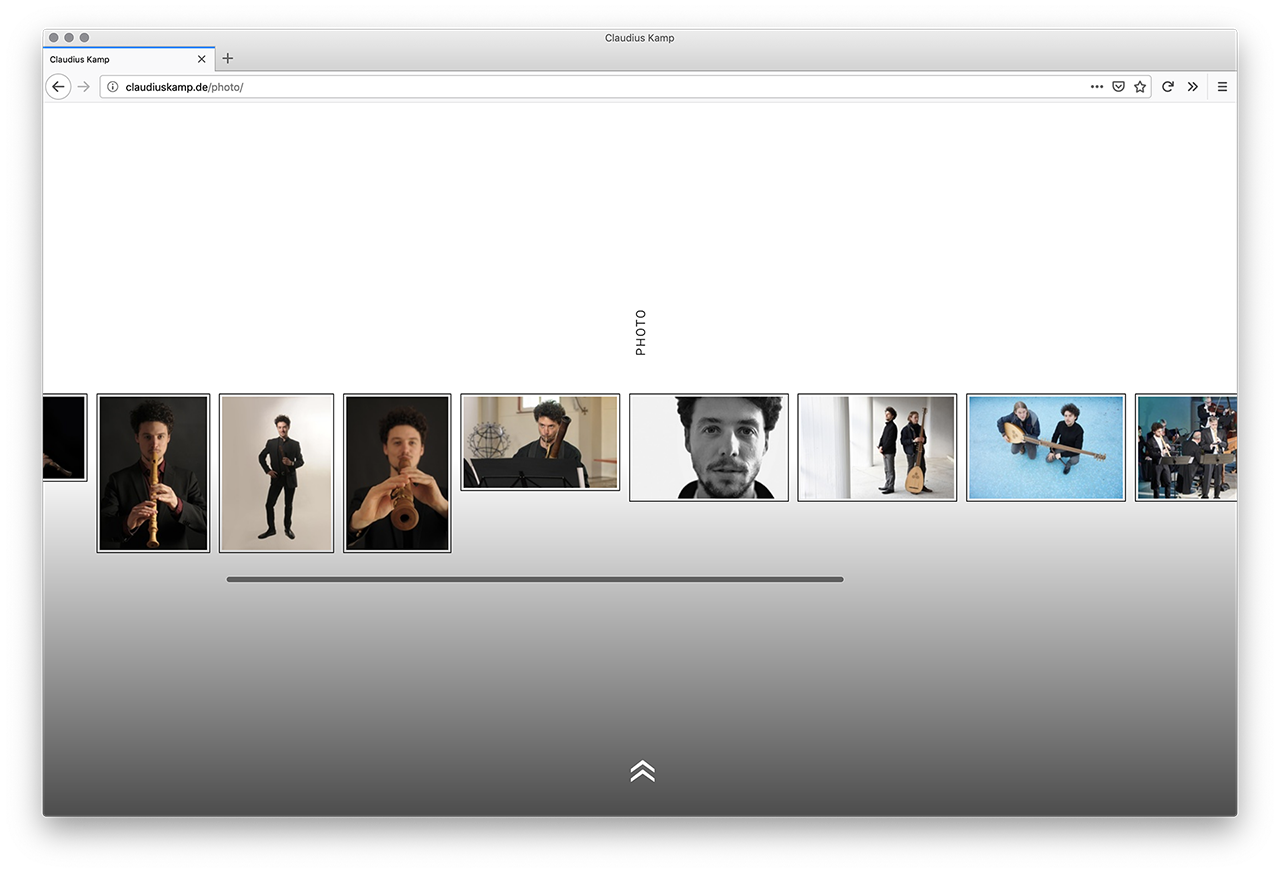Image resolution: width=1280 pixels, height=873 pixels.
Task: Open photo of two men with lute standing
Action: (x=877, y=447)
